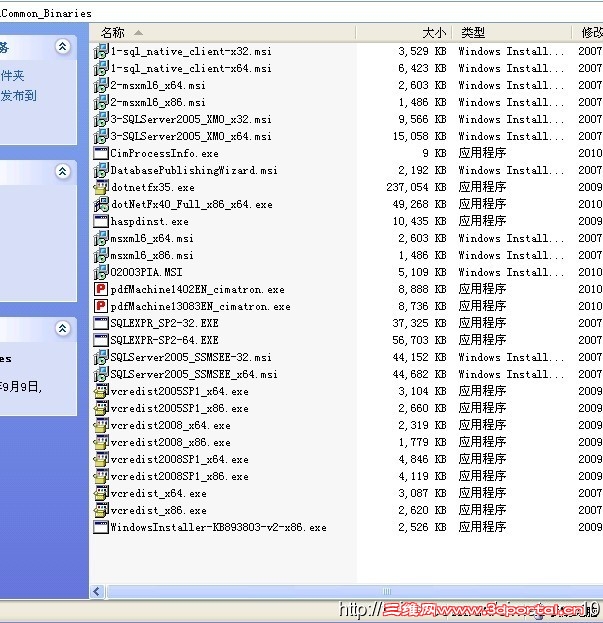Click the msxml6_x64.msi icon
The height and width of the screenshot is (623, 603).
[101, 238]
